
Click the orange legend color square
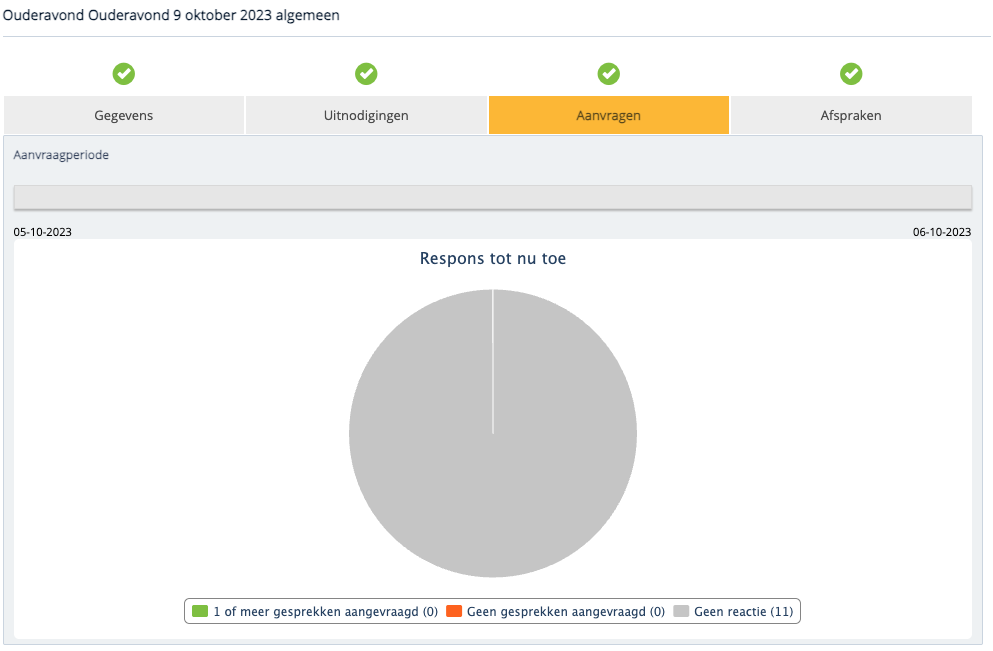(x=454, y=611)
